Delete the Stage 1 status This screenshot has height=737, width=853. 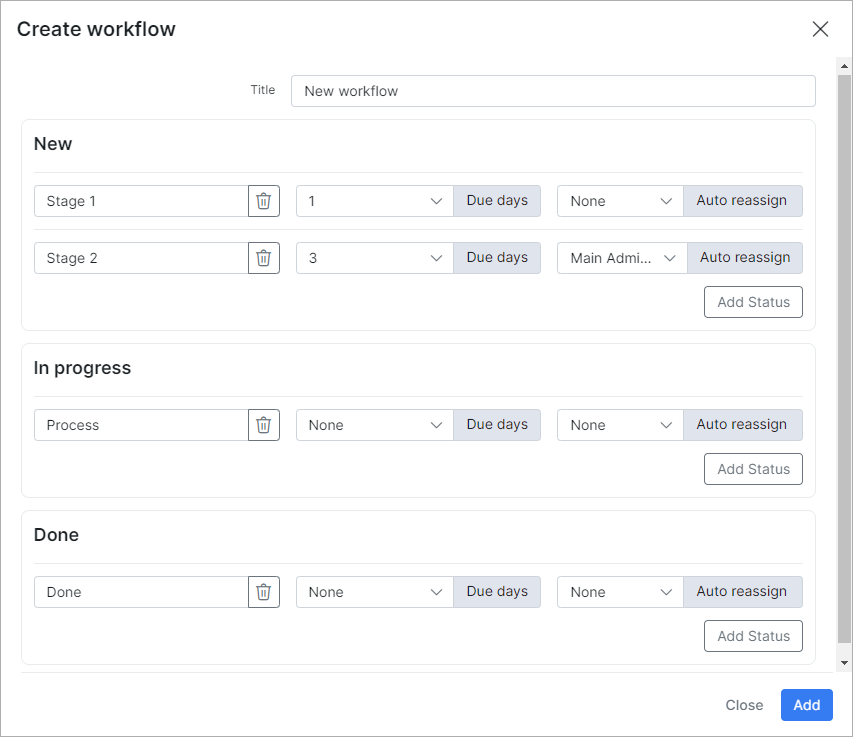tap(264, 201)
